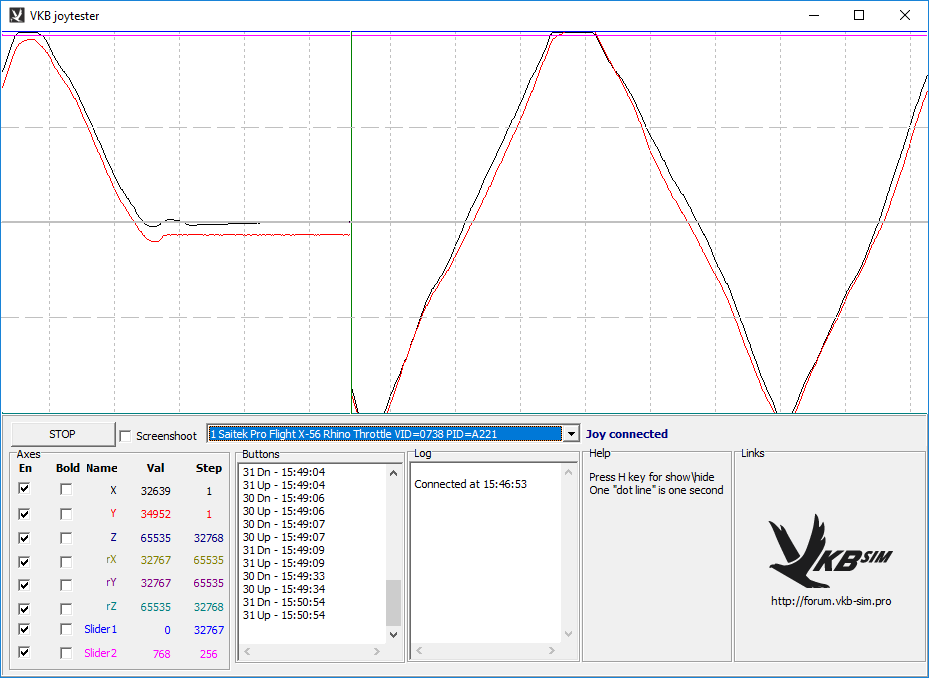Image resolution: width=929 pixels, height=678 pixels.
Task: Open the joystick device dropdown arrow
Action: click(571, 434)
